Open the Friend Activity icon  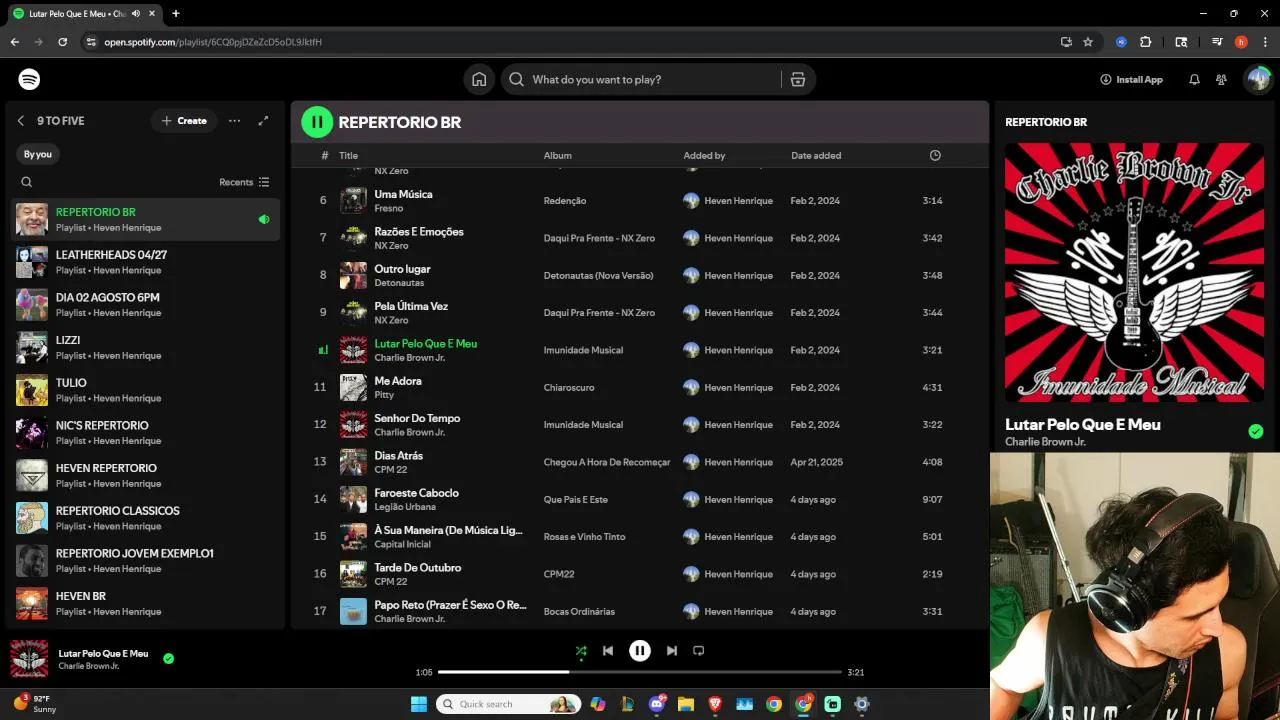click(1221, 79)
